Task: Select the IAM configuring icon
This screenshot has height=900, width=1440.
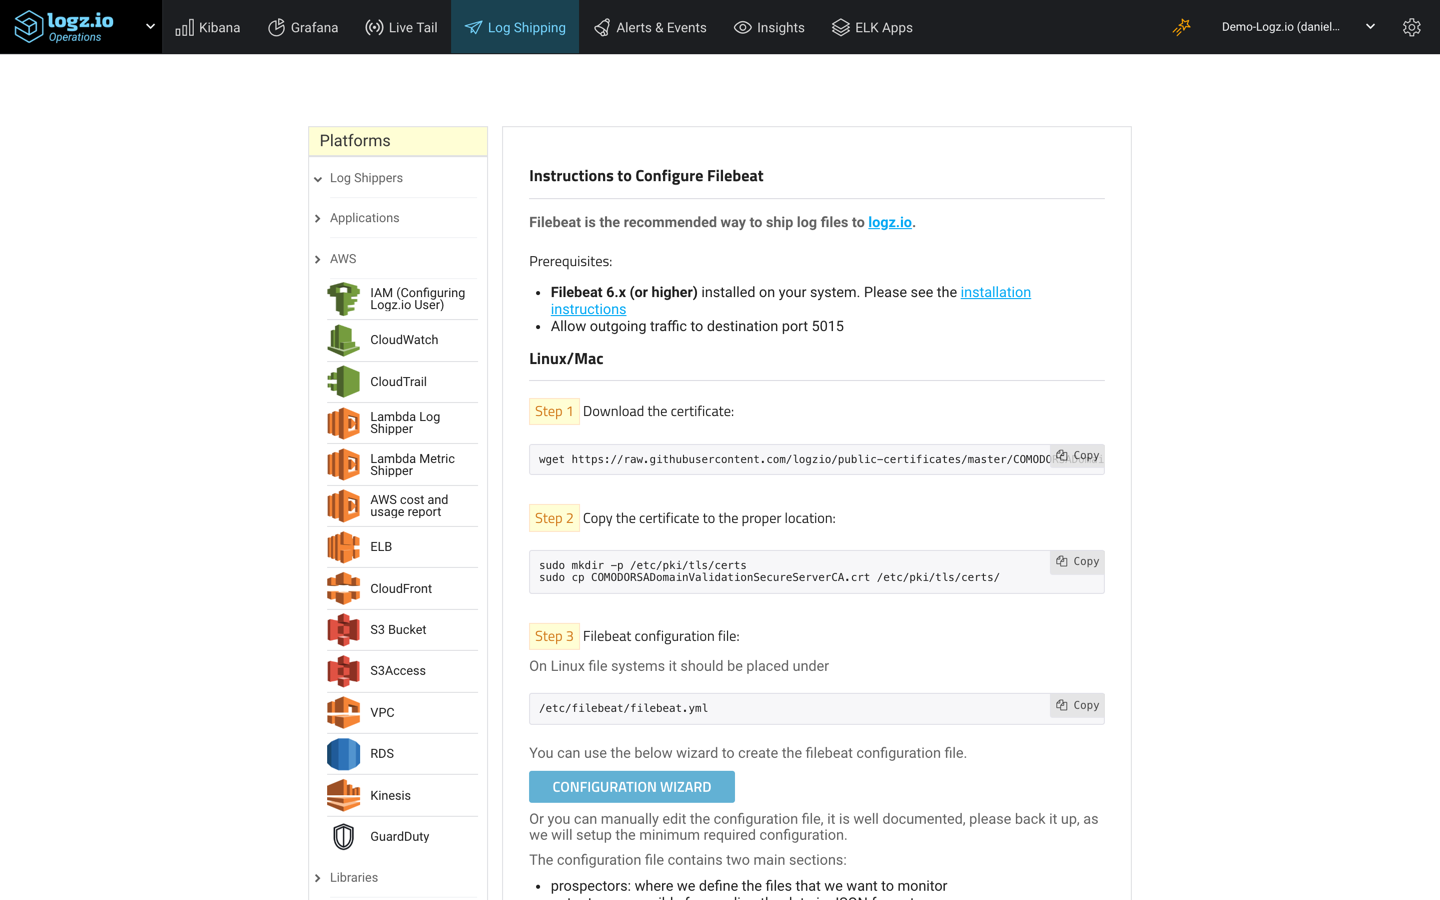Action: pos(343,299)
